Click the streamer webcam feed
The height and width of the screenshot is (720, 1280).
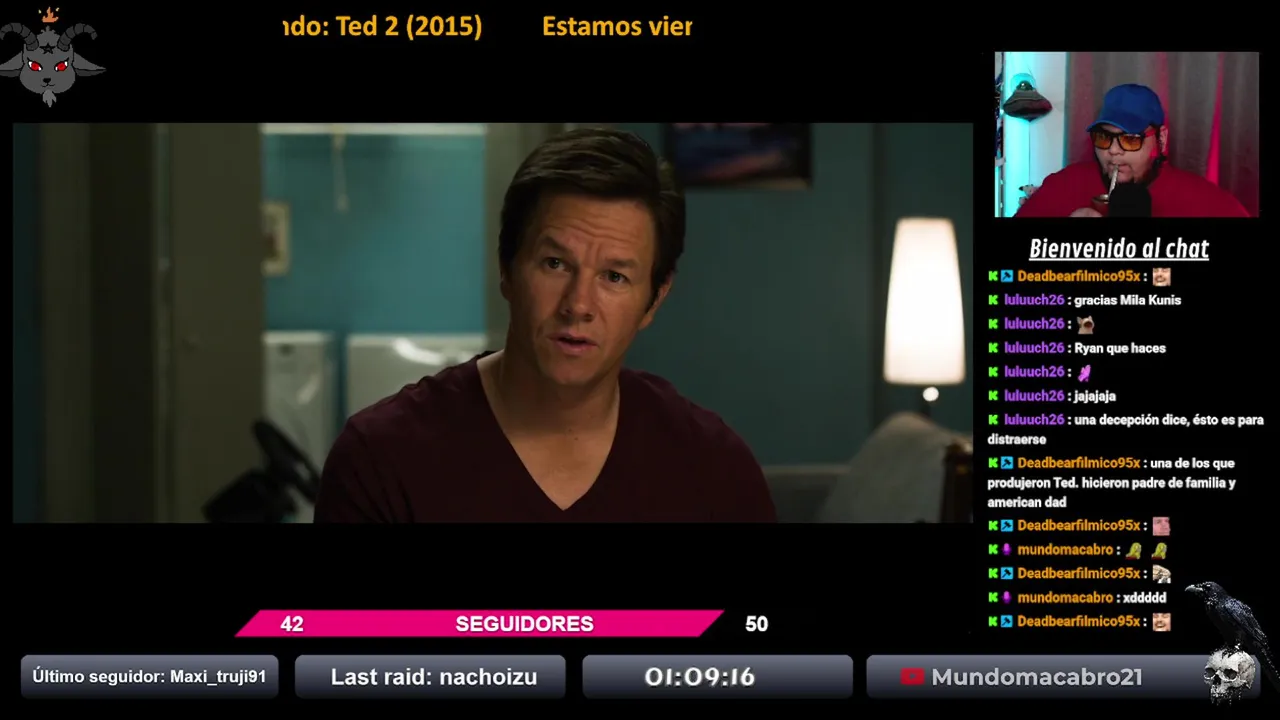(1126, 134)
